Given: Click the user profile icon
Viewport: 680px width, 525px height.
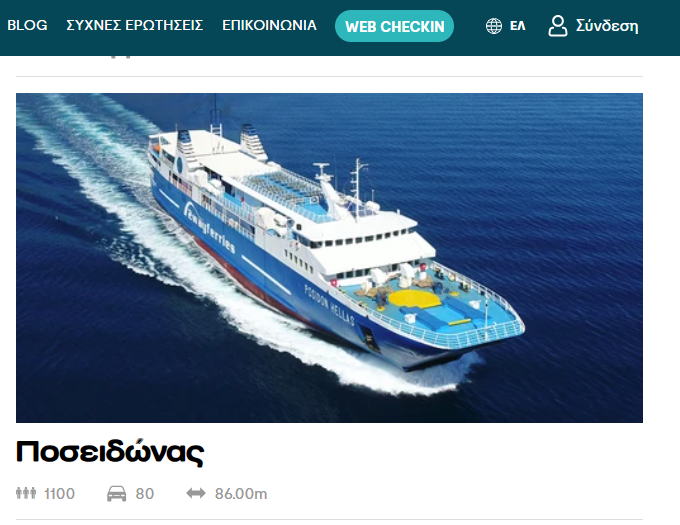Looking at the screenshot, I should [x=558, y=26].
